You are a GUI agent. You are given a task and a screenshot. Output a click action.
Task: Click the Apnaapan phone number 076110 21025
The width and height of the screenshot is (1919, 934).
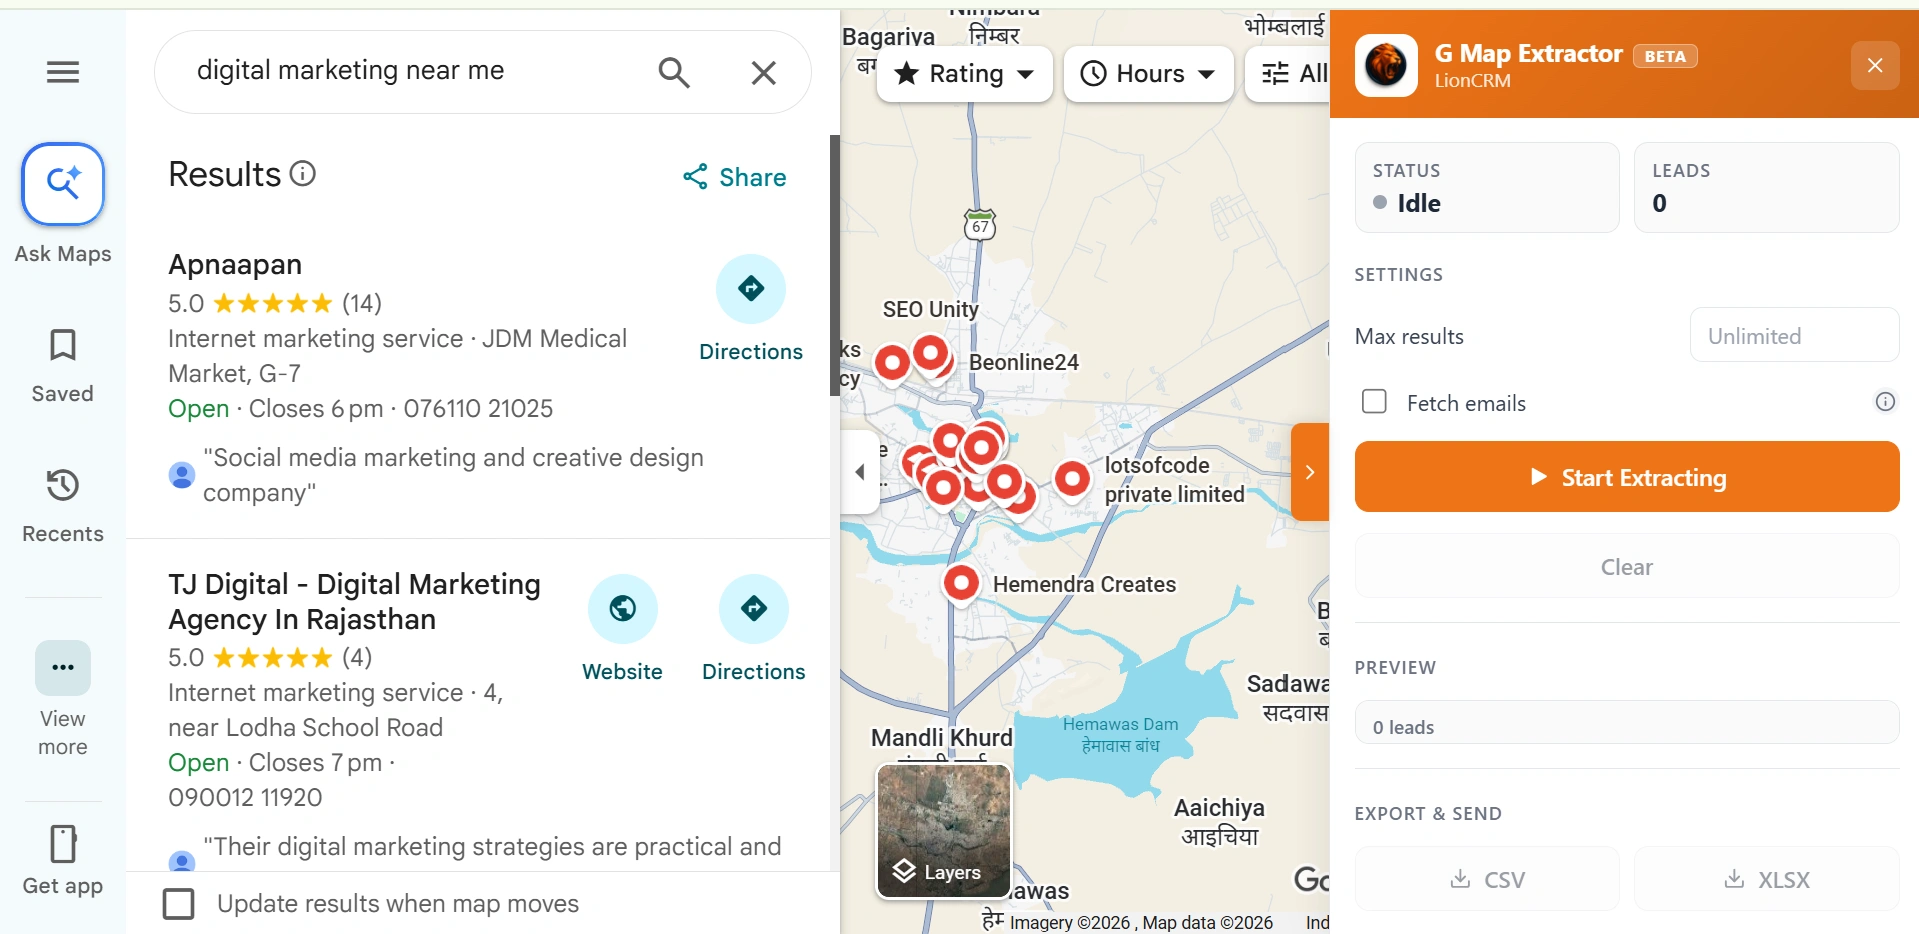coord(478,409)
